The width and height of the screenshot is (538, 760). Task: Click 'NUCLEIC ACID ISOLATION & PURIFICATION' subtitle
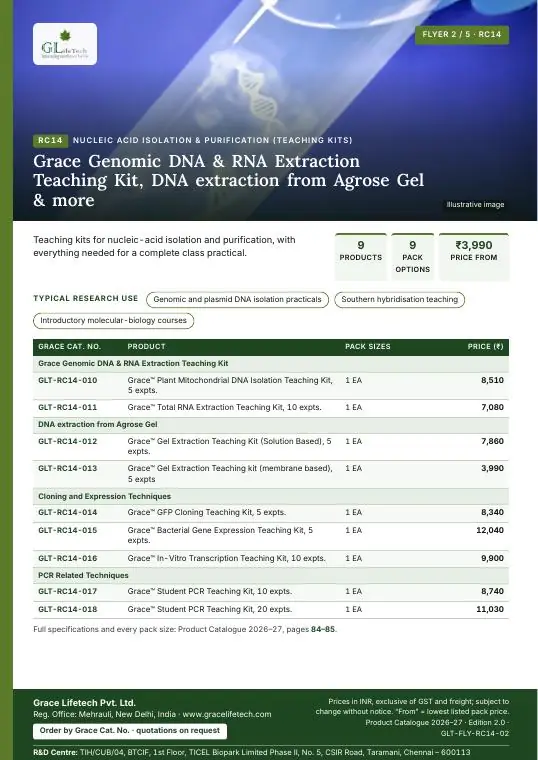point(212,141)
